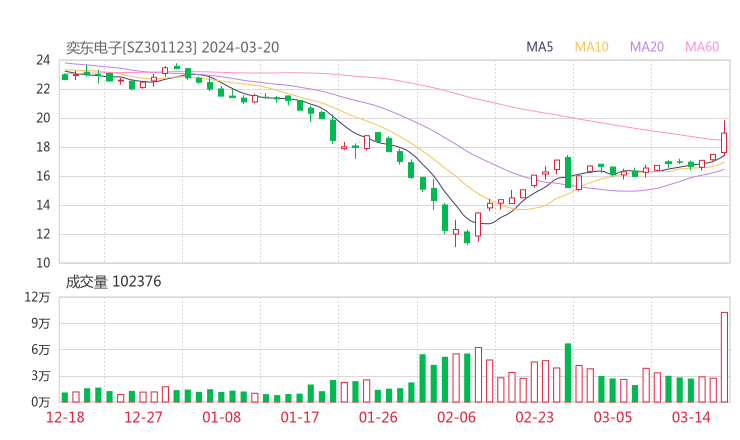Click the 9万 volume axis label
Viewport: 740px width, 440px height.
[x=41, y=323]
